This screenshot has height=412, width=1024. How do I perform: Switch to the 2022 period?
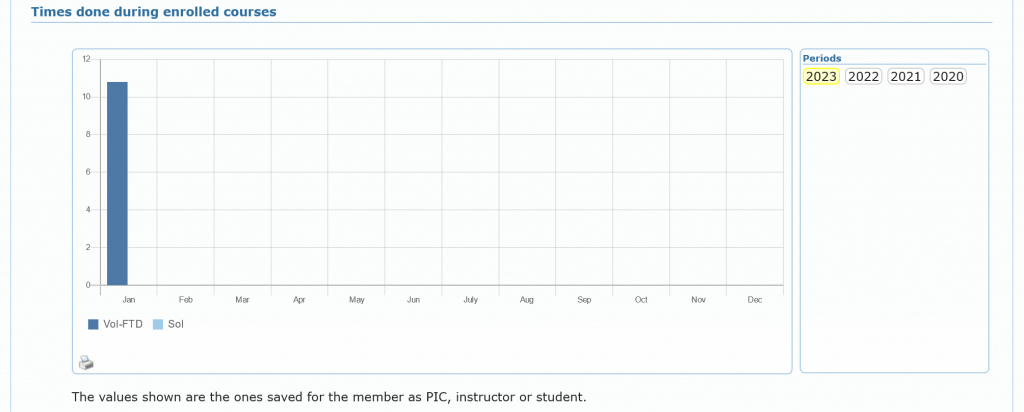863,77
